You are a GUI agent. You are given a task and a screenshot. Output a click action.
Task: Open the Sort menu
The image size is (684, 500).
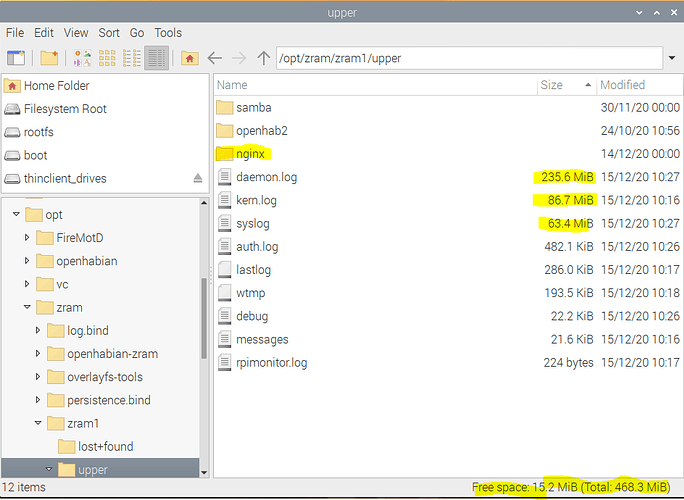(109, 33)
